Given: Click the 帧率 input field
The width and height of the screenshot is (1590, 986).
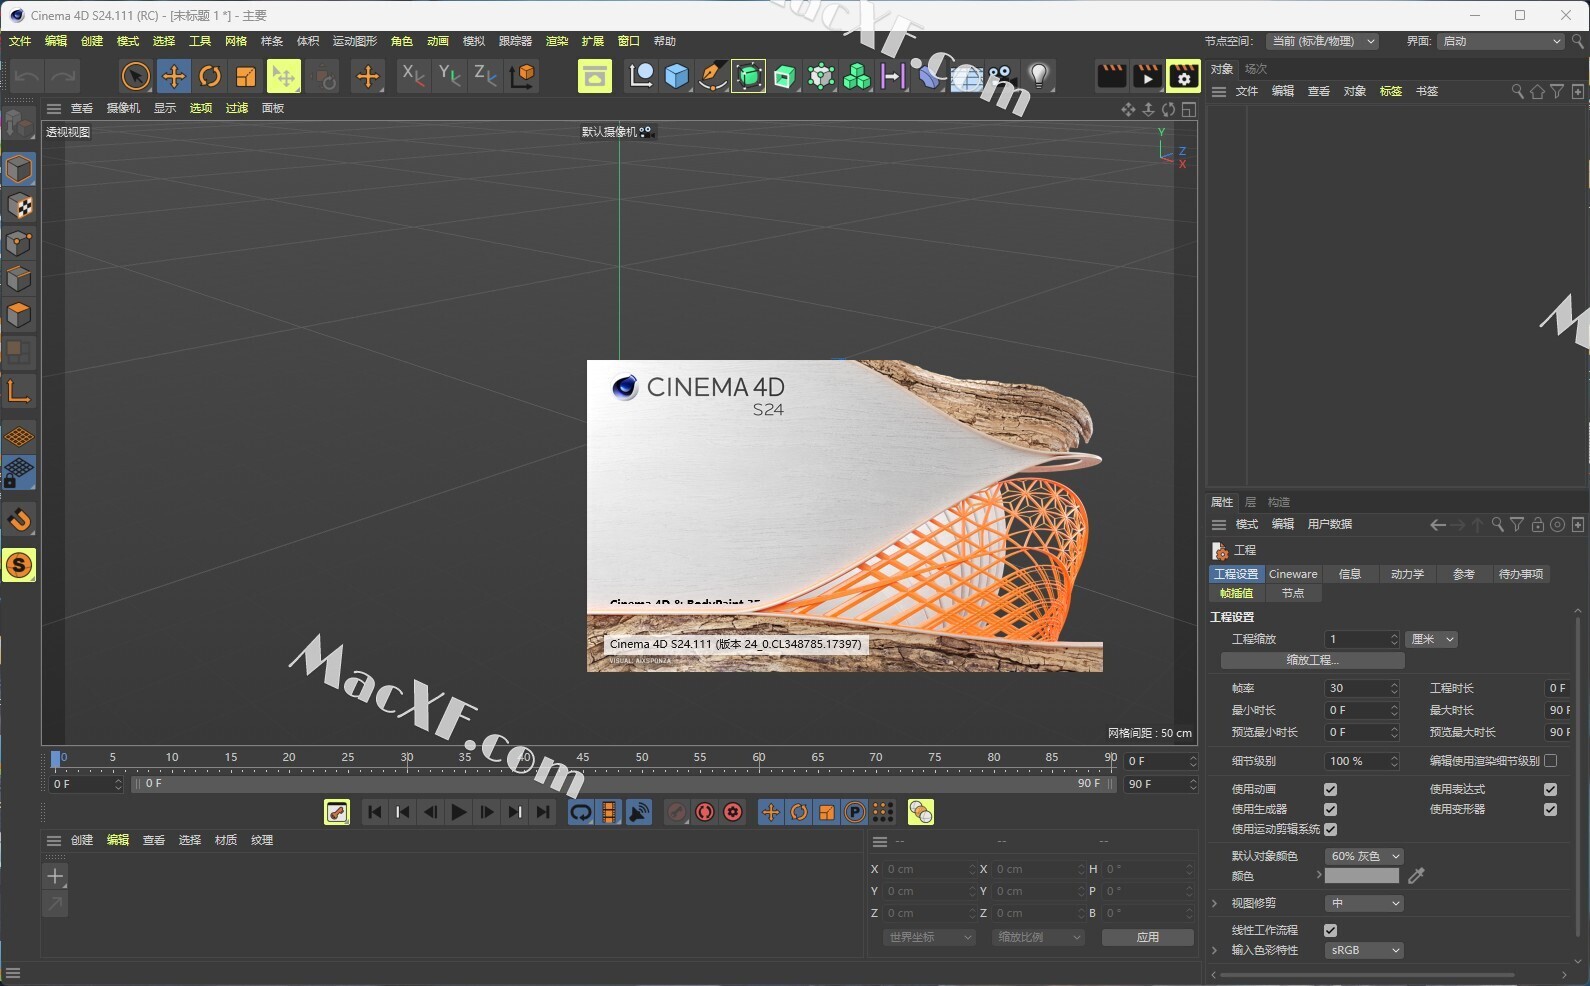Looking at the screenshot, I should point(1362,688).
